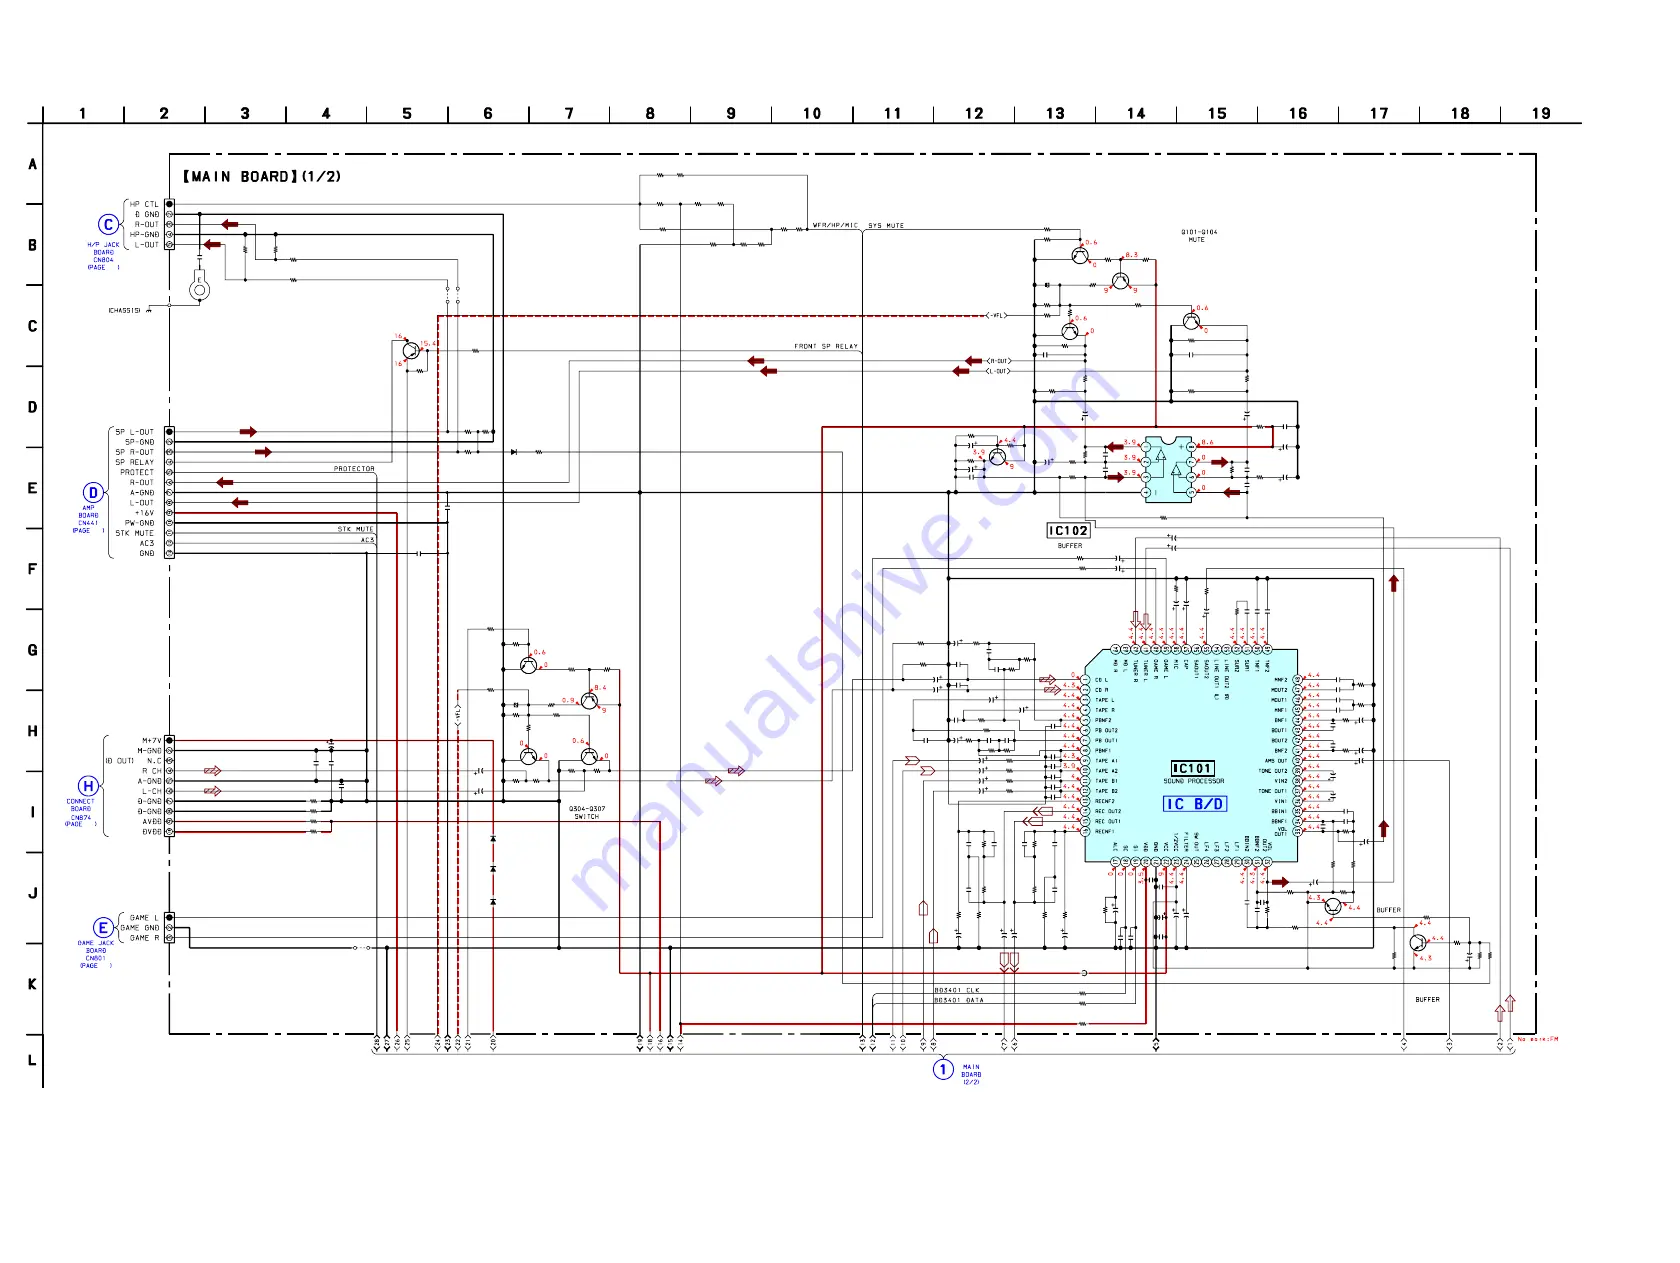Click column header 10 in the top ruler
The image size is (1680, 1263).
(x=812, y=114)
